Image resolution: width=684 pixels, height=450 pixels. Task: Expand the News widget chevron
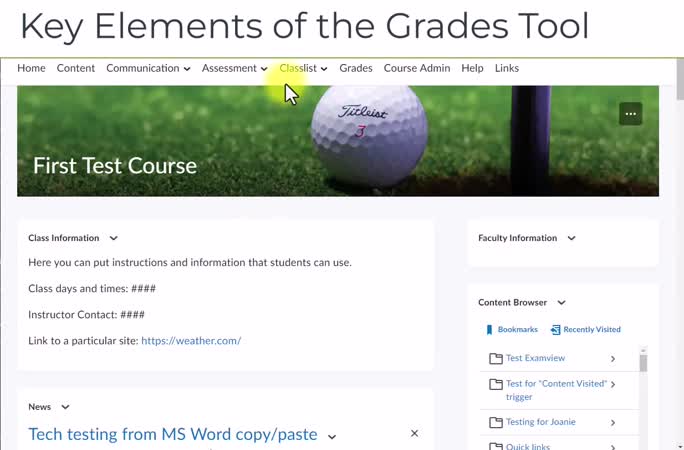click(x=65, y=407)
